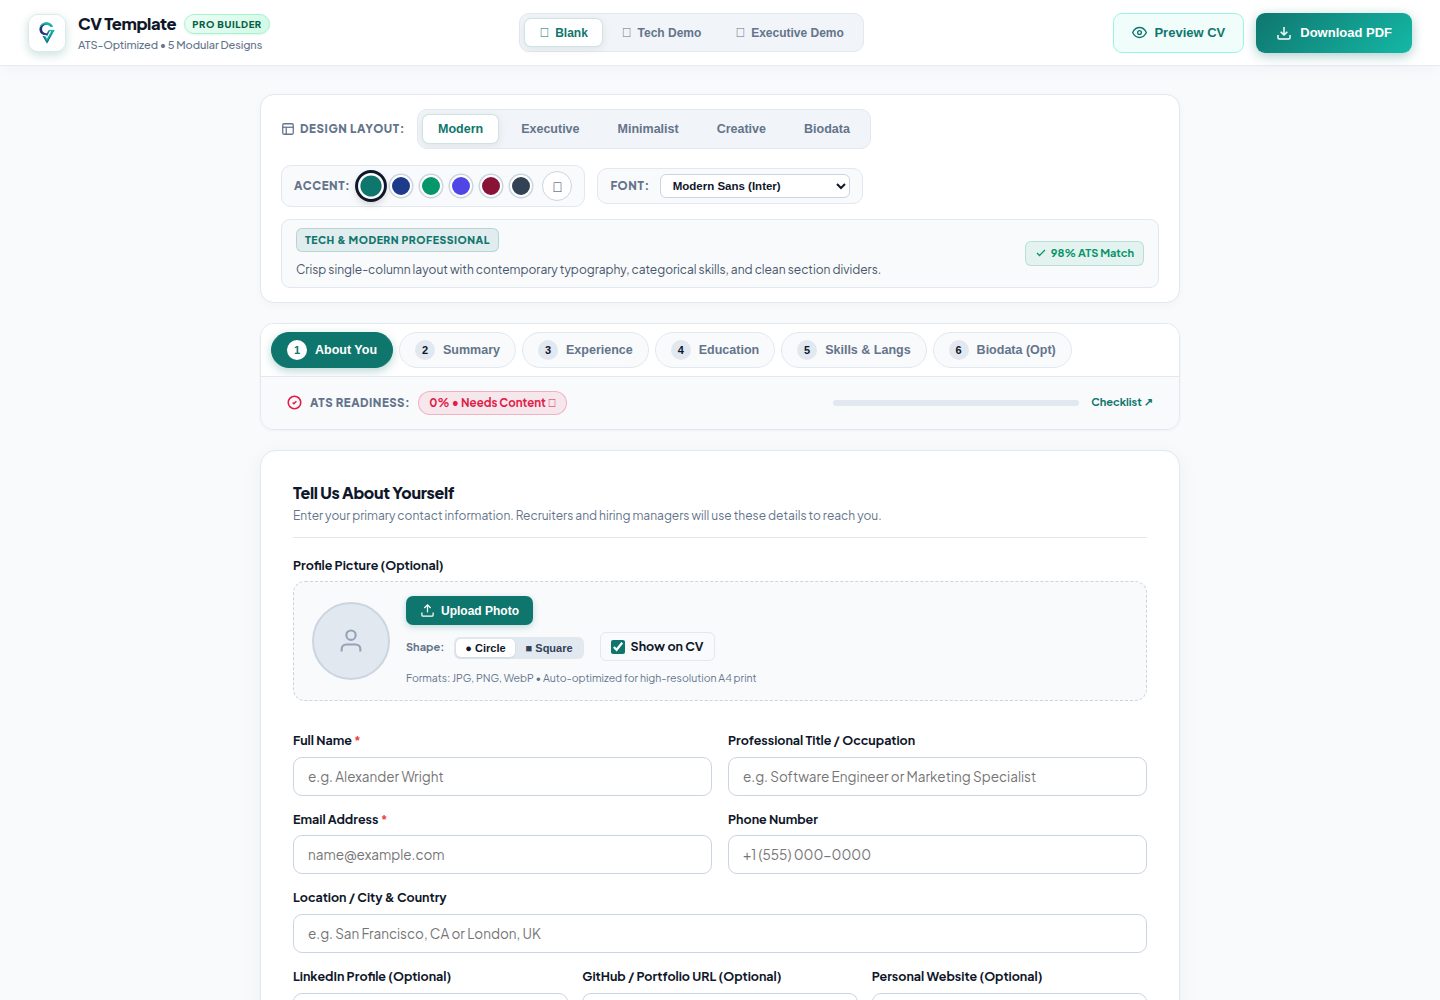This screenshot has height=1000, width=1440.
Task: Pick the indigo purple accent color swatch
Action: click(x=461, y=186)
